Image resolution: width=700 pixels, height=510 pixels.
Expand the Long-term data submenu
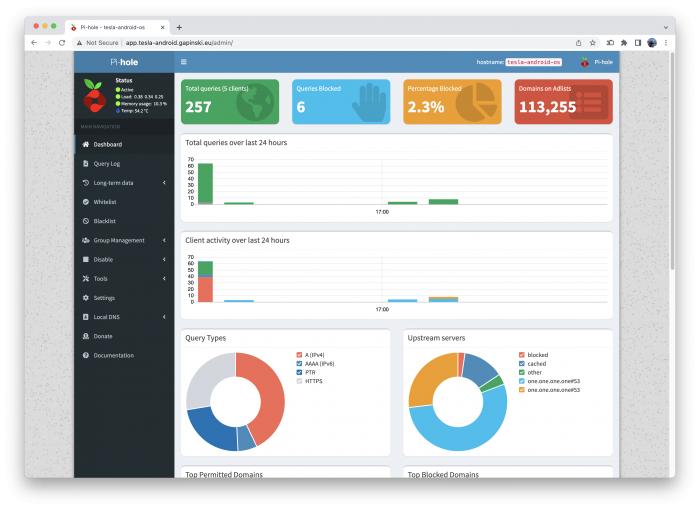pos(124,183)
